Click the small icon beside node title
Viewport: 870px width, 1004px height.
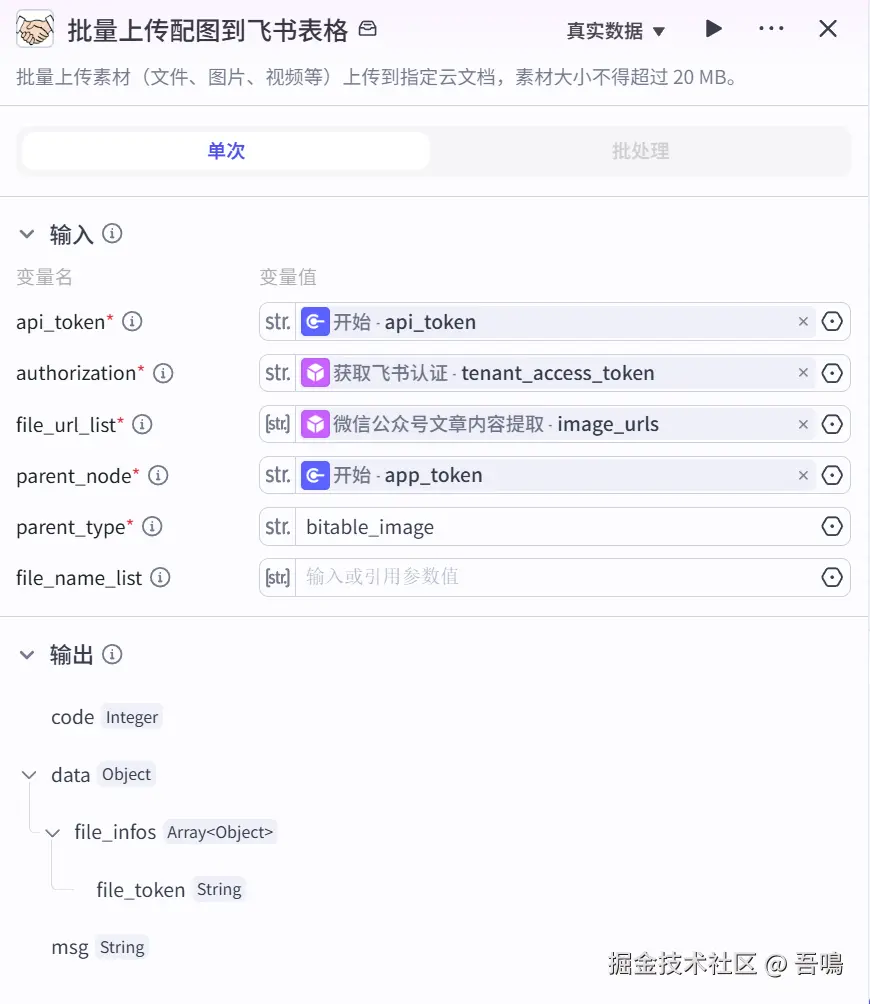(367, 29)
